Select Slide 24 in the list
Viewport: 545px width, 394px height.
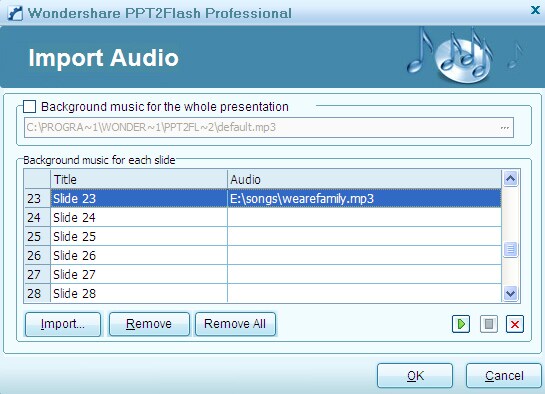click(139, 217)
